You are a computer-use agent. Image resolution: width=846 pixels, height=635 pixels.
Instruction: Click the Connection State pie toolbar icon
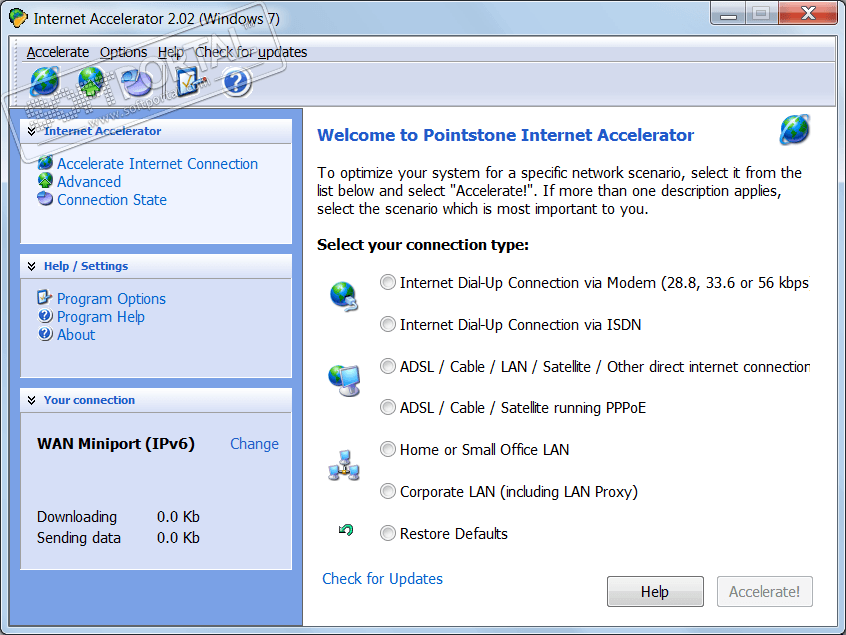pos(137,82)
